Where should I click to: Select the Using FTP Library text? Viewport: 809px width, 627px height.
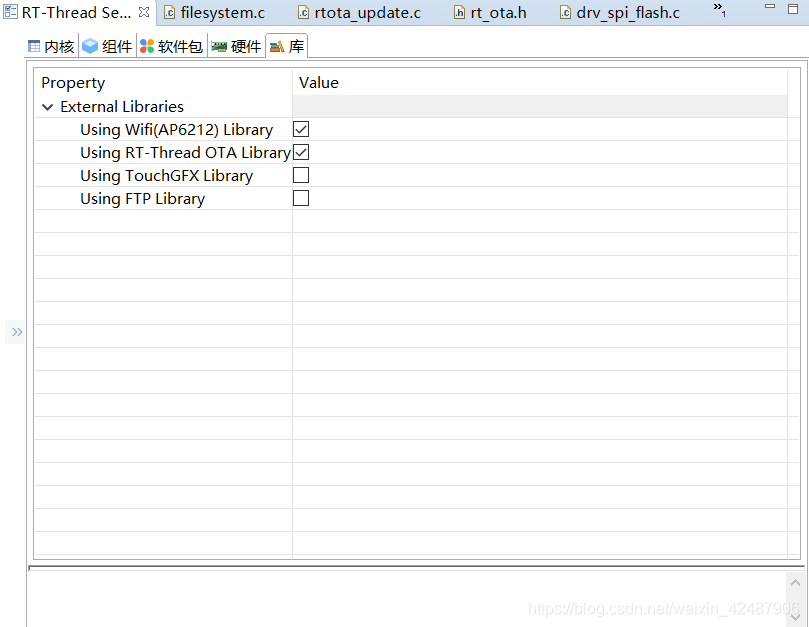(142, 199)
